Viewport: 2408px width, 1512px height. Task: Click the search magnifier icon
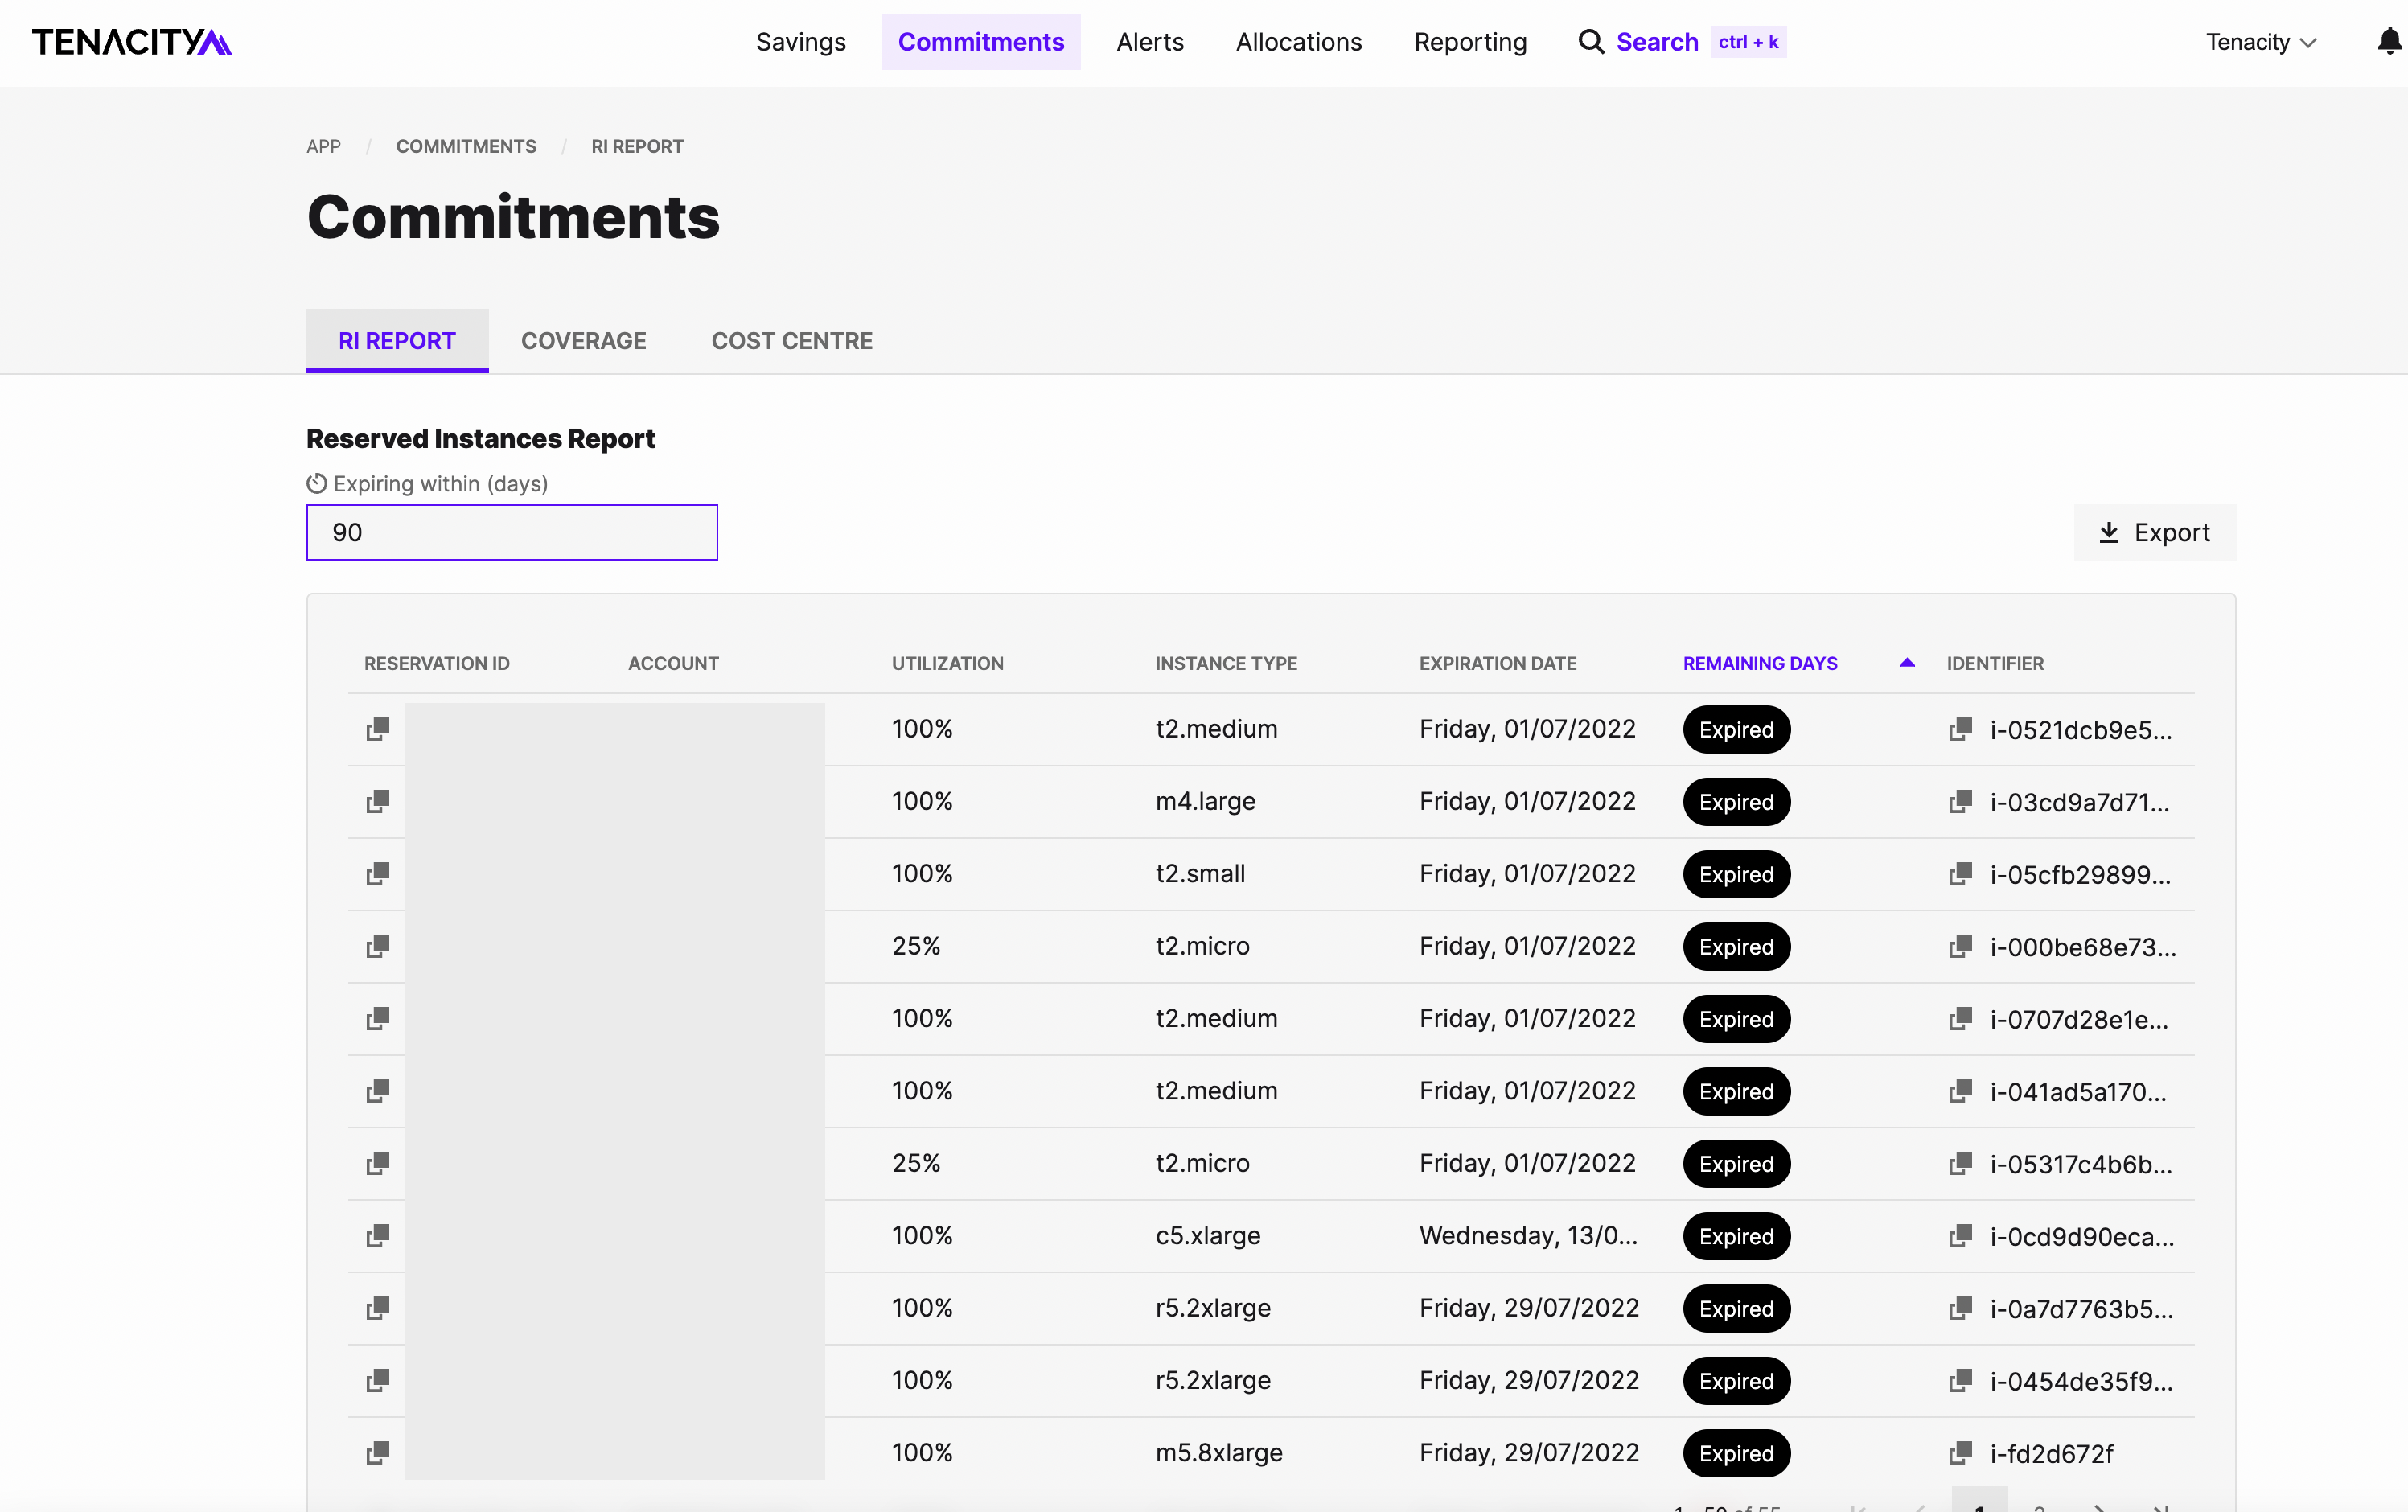click(1590, 42)
